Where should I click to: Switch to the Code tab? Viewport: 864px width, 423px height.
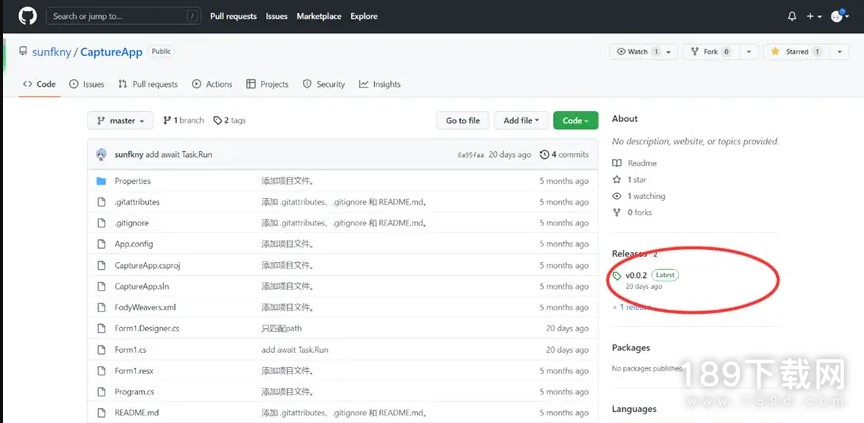(39, 84)
